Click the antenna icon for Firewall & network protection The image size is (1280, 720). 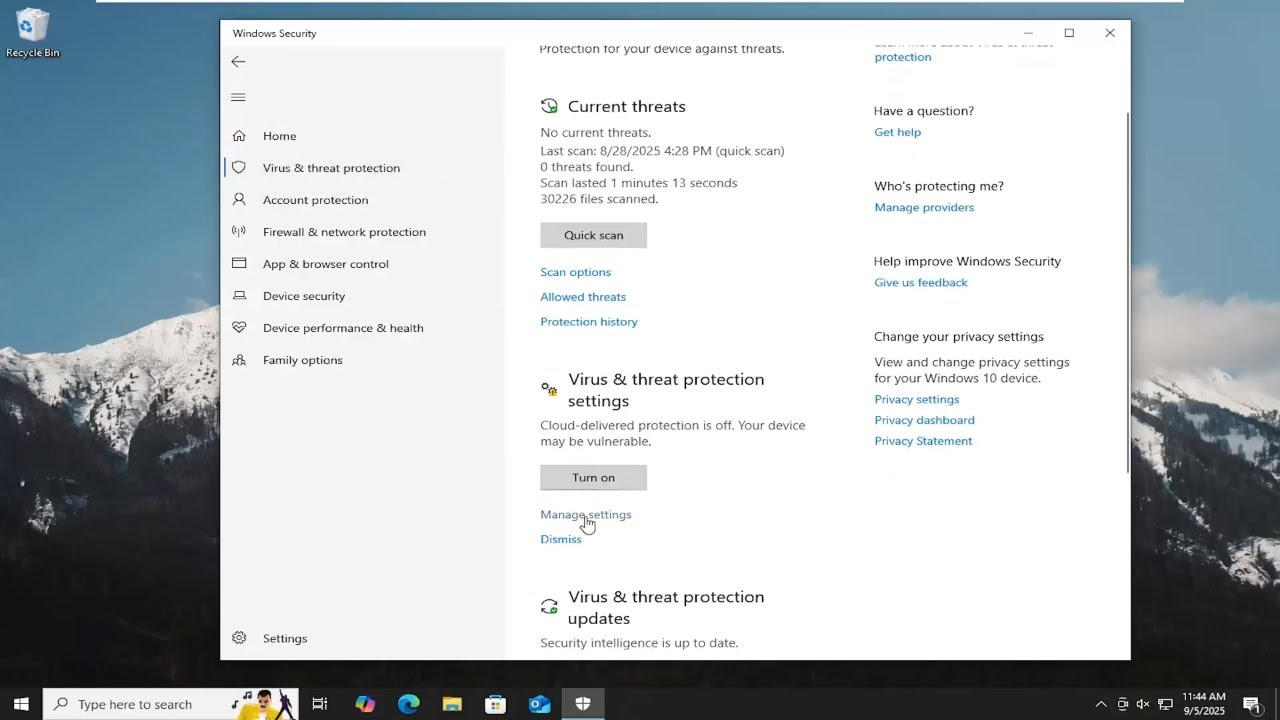(239, 232)
